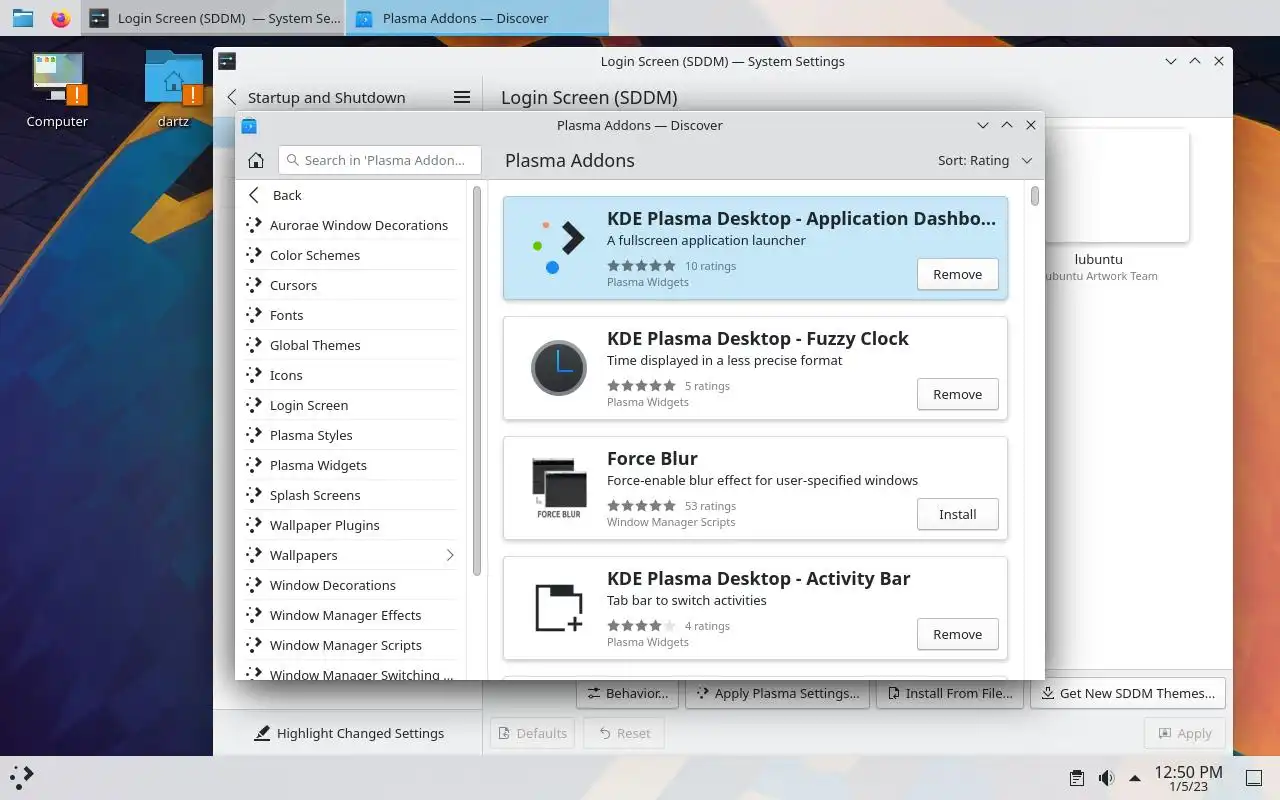Remove the Fuzzy Clock addon
The image size is (1280, 800).
(x=957, y=394)
